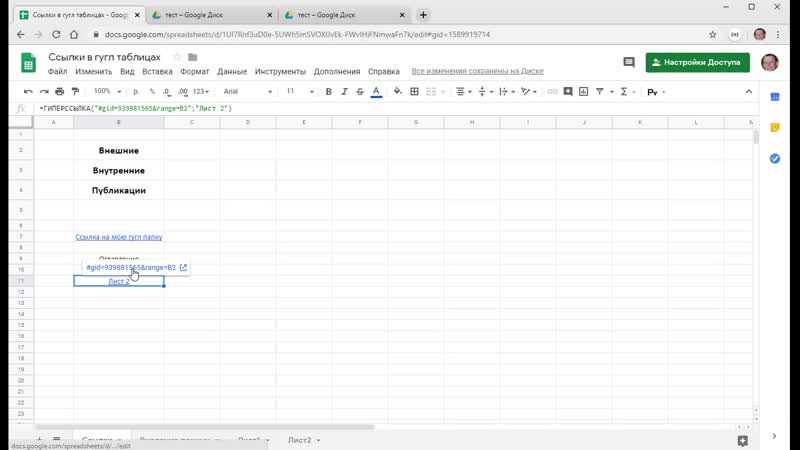The width and height of the screenshot is (800, 450).
Task: Open the Инструменты menu
Action: click(x=280, y=71)
